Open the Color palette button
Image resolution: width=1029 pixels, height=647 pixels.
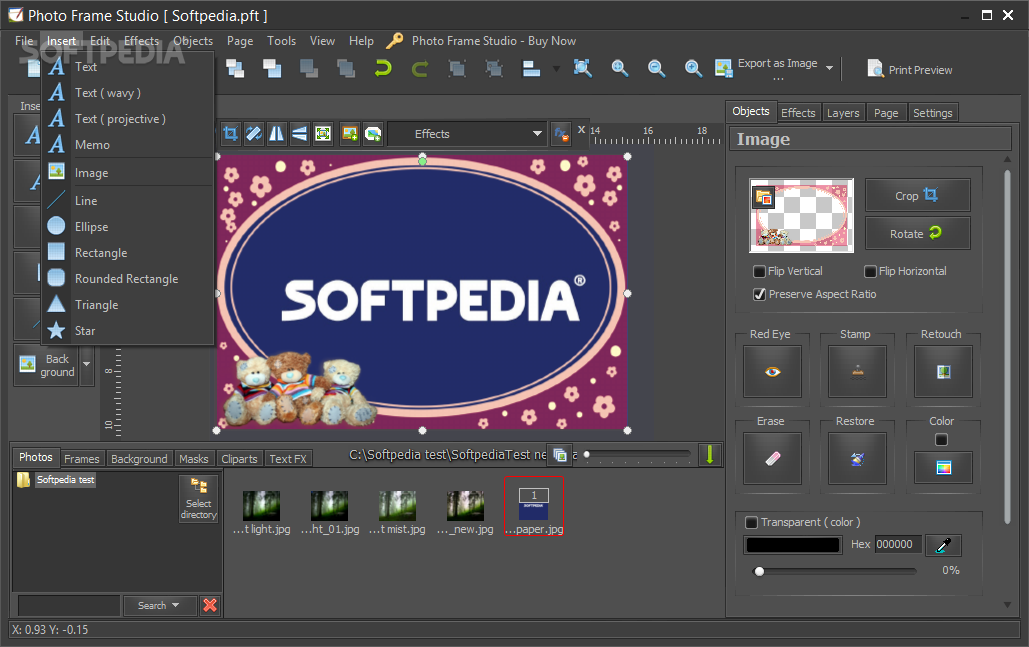[x=943, y=467]
